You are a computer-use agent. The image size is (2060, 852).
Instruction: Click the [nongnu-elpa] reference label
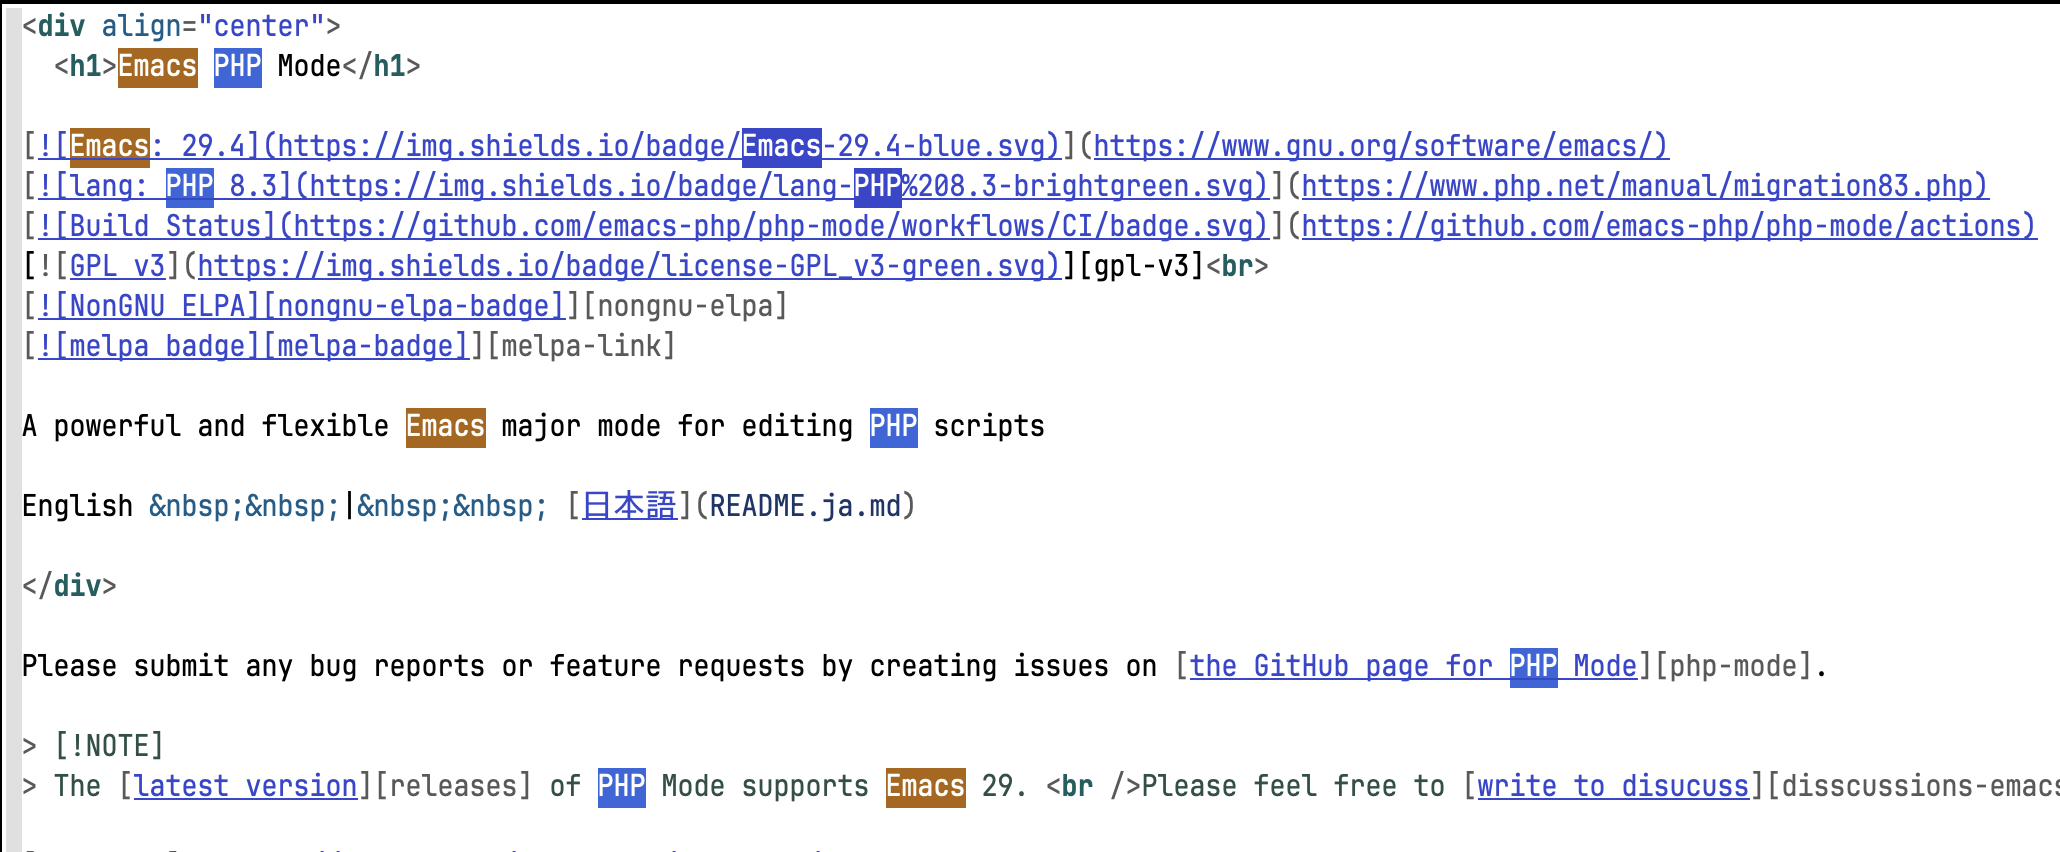[686, 306]
